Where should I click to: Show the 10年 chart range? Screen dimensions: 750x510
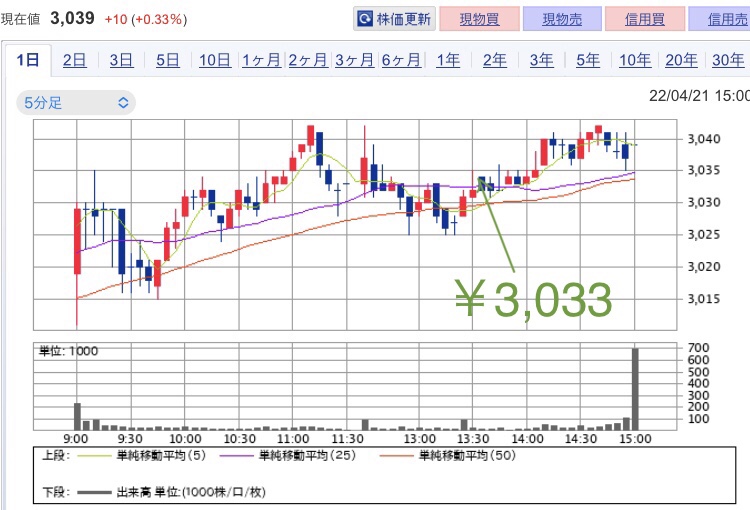[635, 60]
